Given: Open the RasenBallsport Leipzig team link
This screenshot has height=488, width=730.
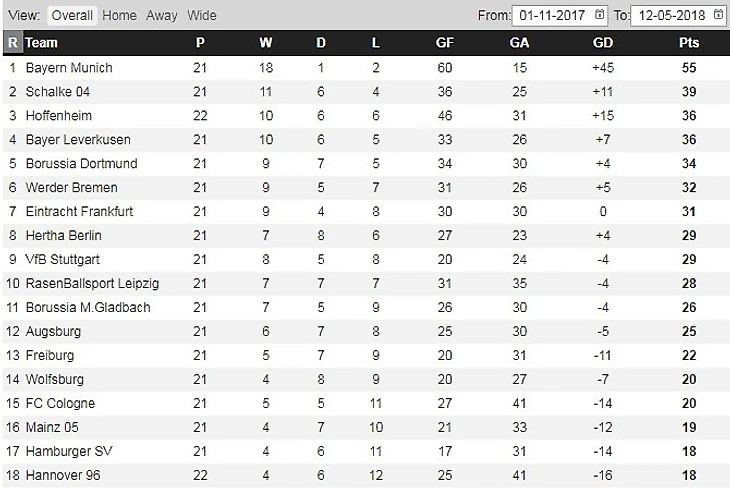Looking at the screenshot, I should (x=92, y=284).
